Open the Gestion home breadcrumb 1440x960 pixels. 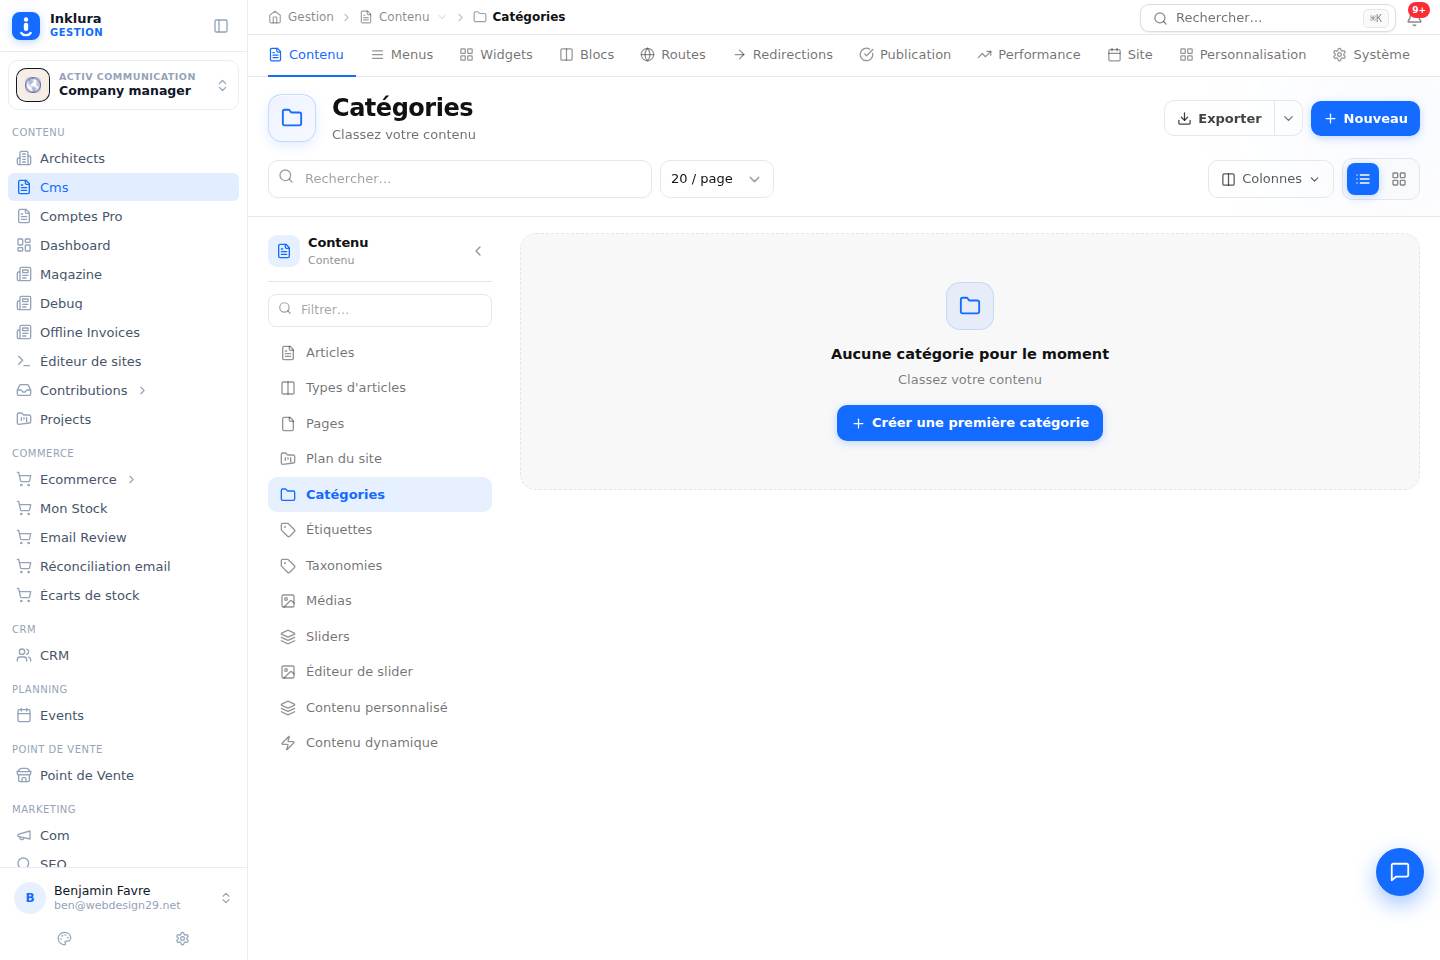click(x=301, y=17)
